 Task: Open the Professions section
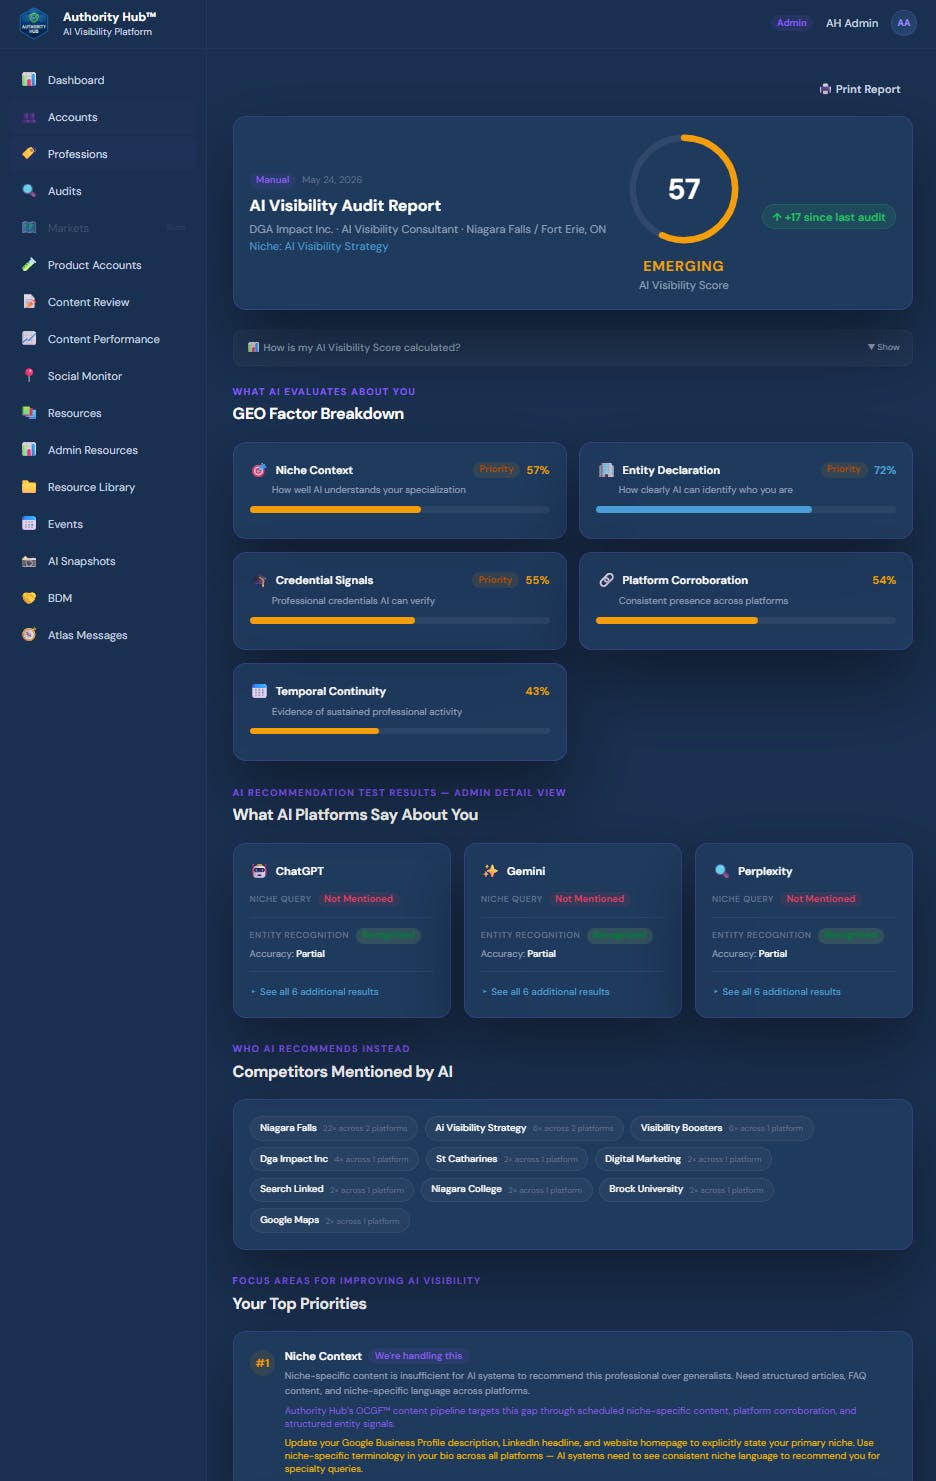[103, 154]
